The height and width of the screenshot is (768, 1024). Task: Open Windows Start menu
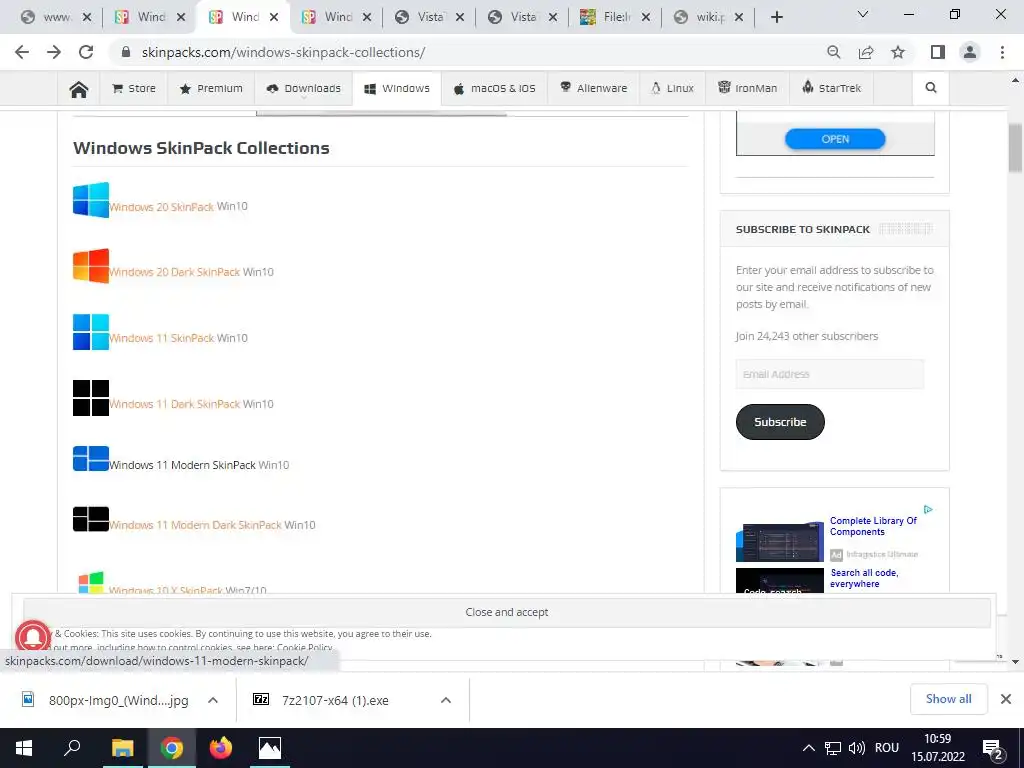(24, 748)
